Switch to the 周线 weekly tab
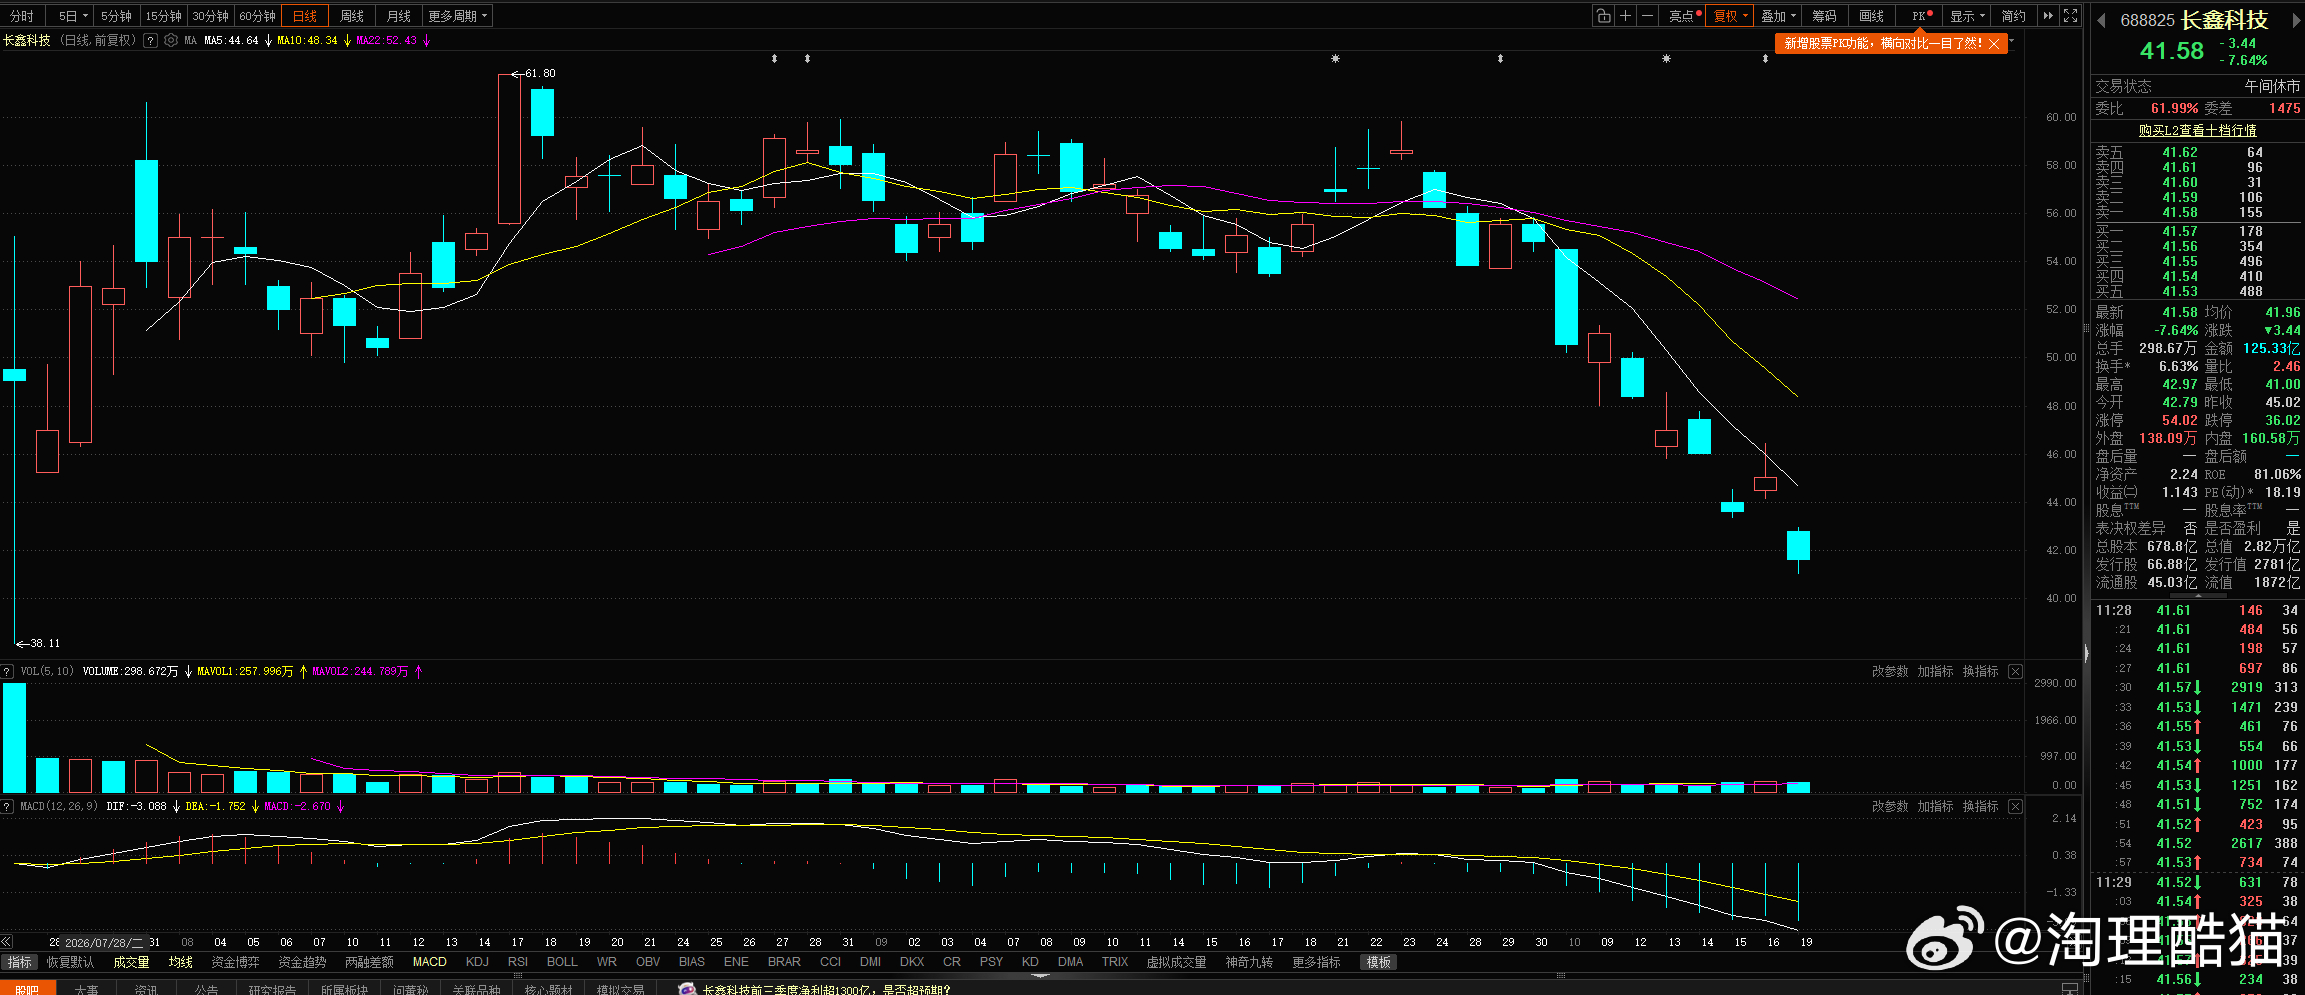The width and height of the screenshot is (2305, 995). pos(352,16)
